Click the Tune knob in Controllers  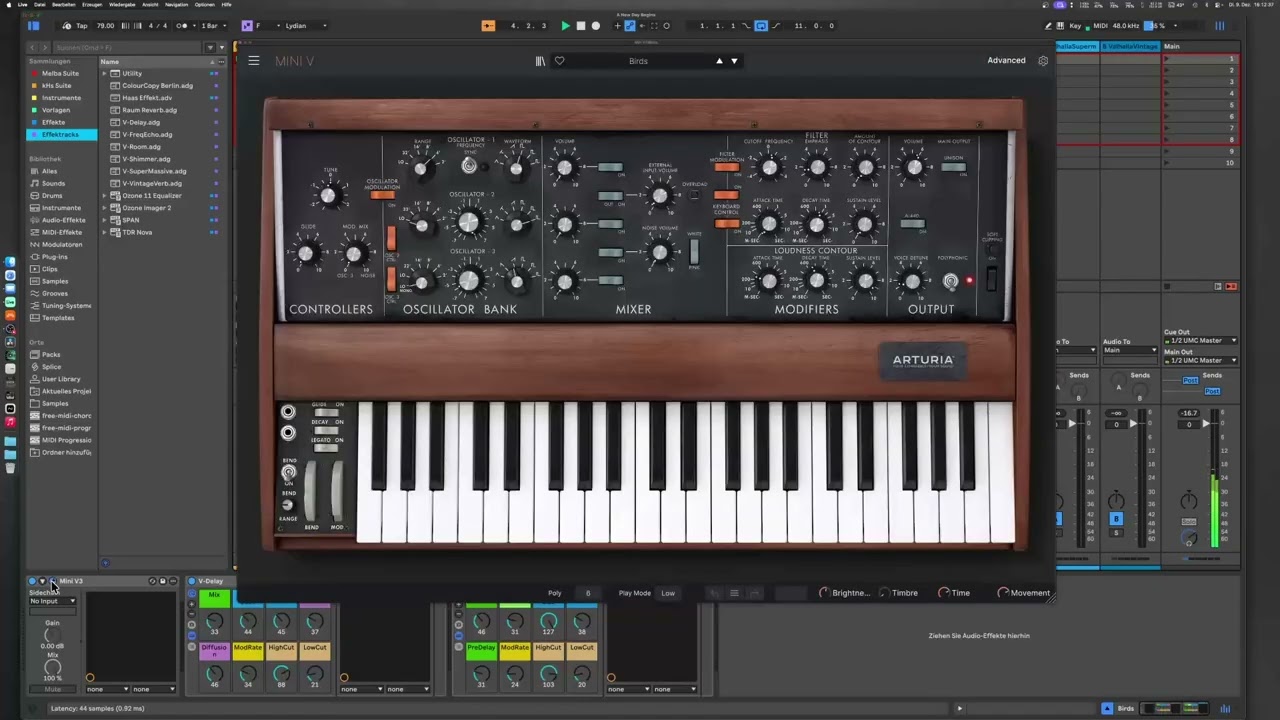pyautogui.click(x=328, y=196)
